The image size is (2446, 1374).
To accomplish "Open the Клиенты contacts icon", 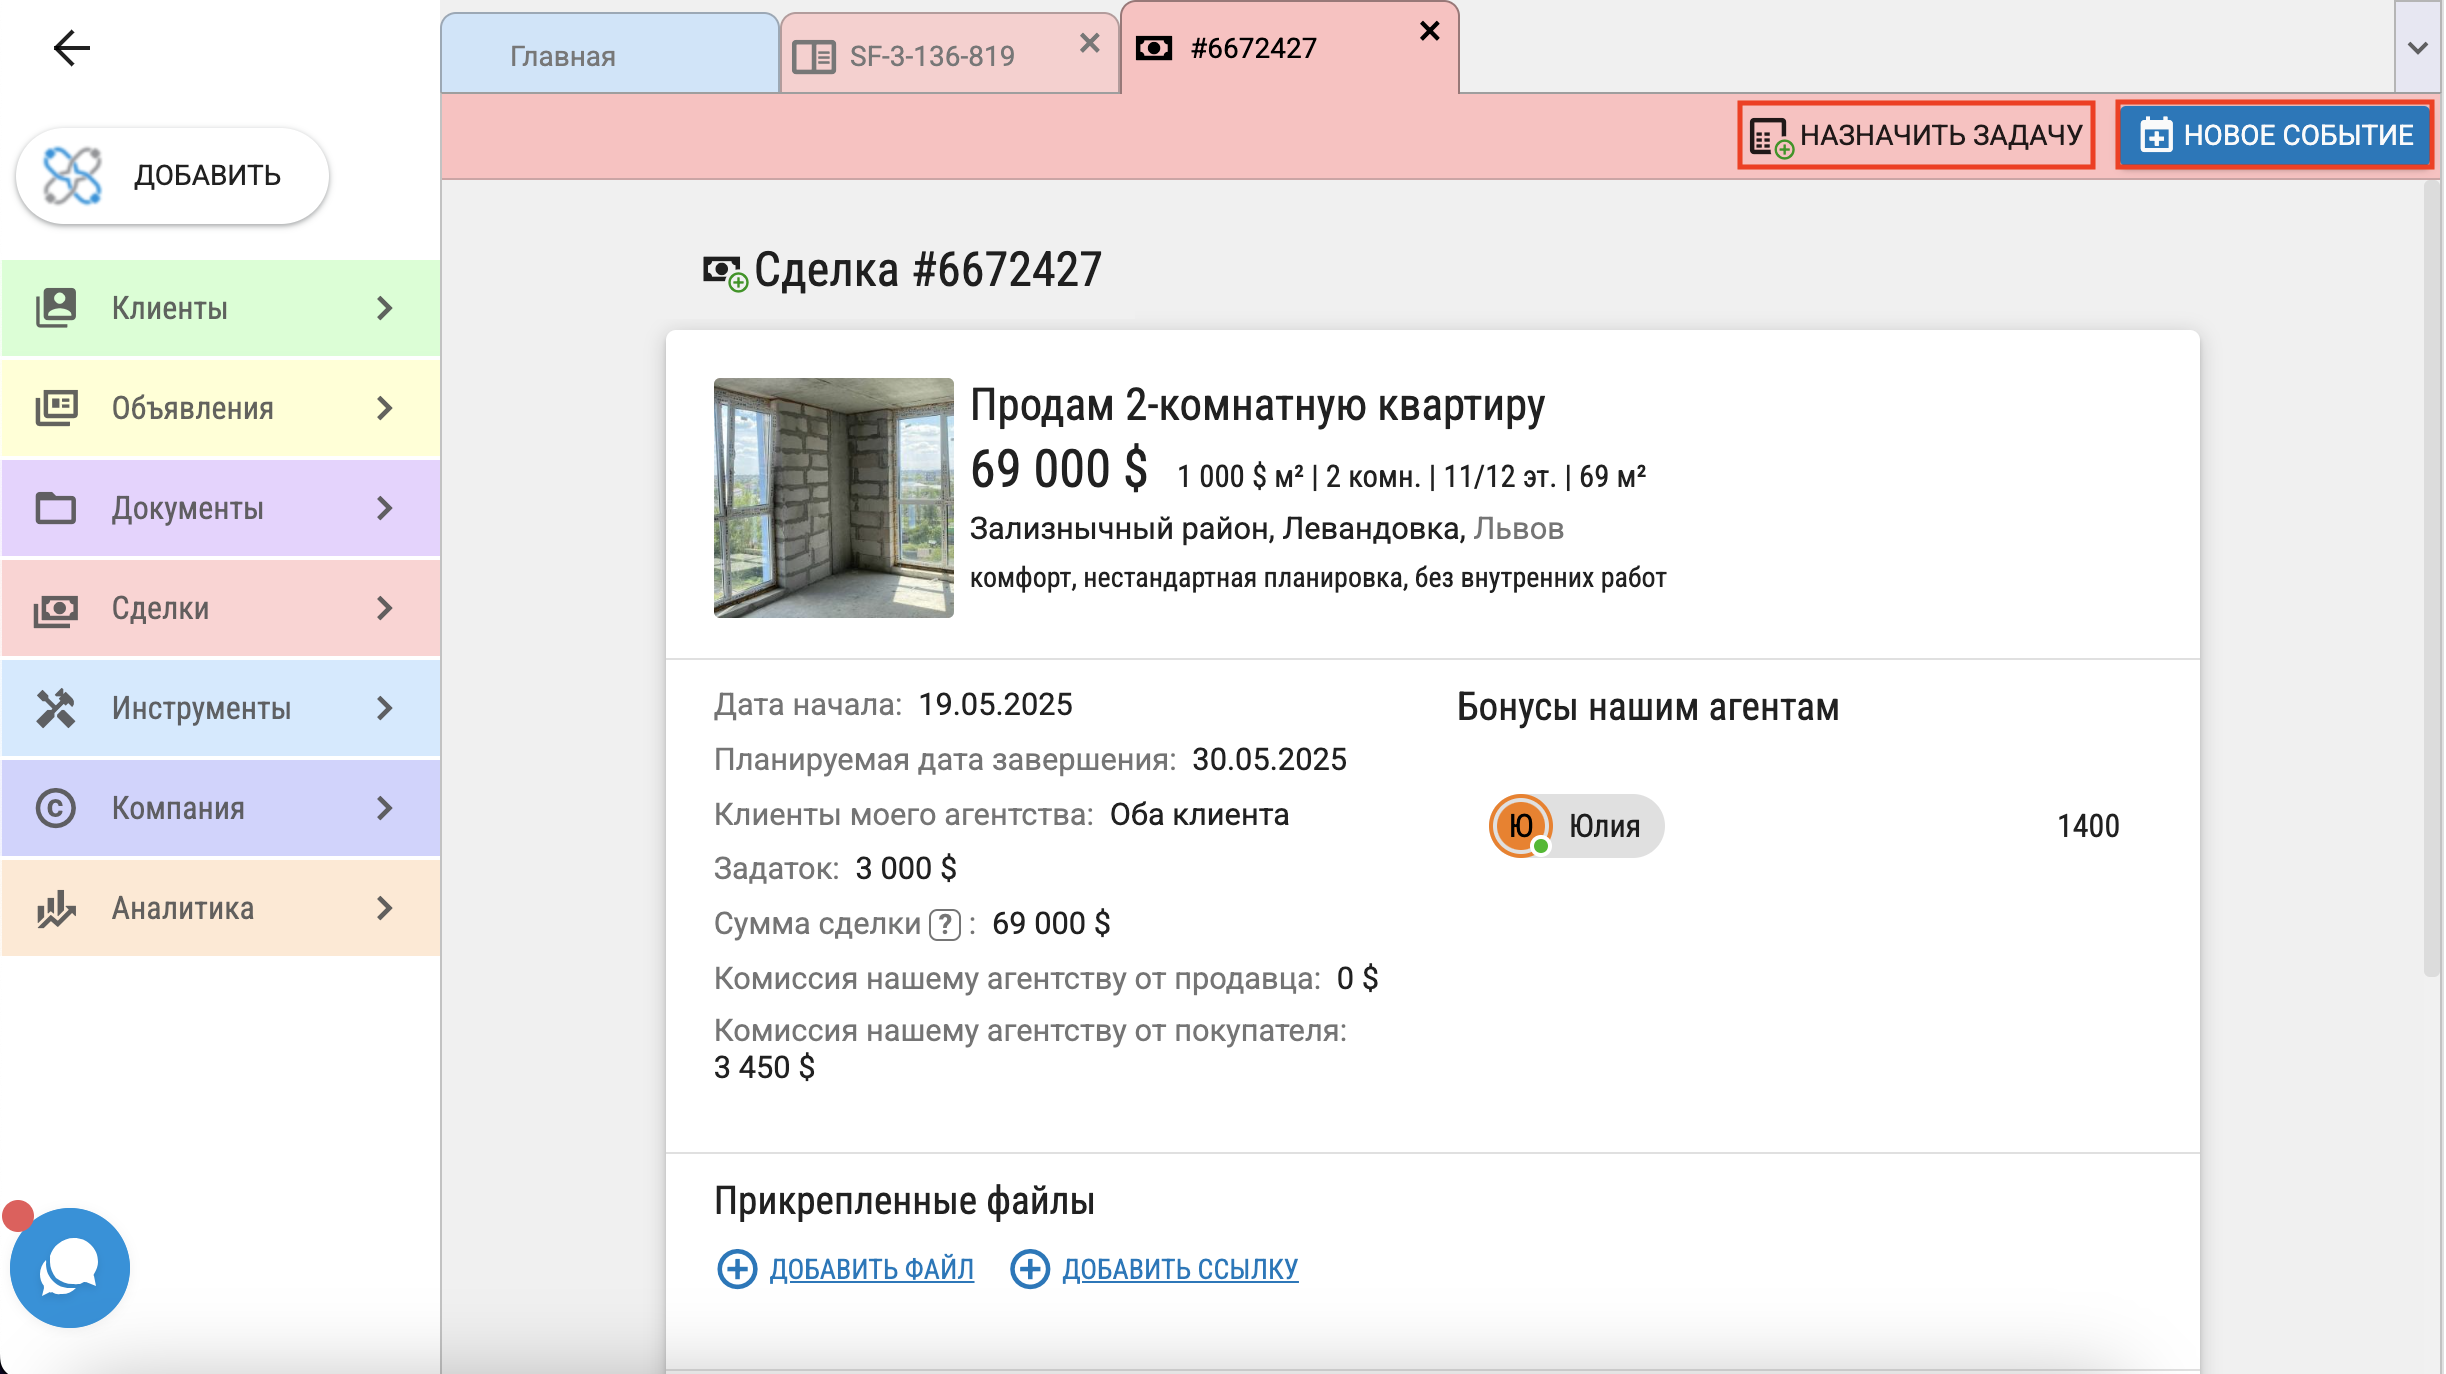I will coord(56,308).
